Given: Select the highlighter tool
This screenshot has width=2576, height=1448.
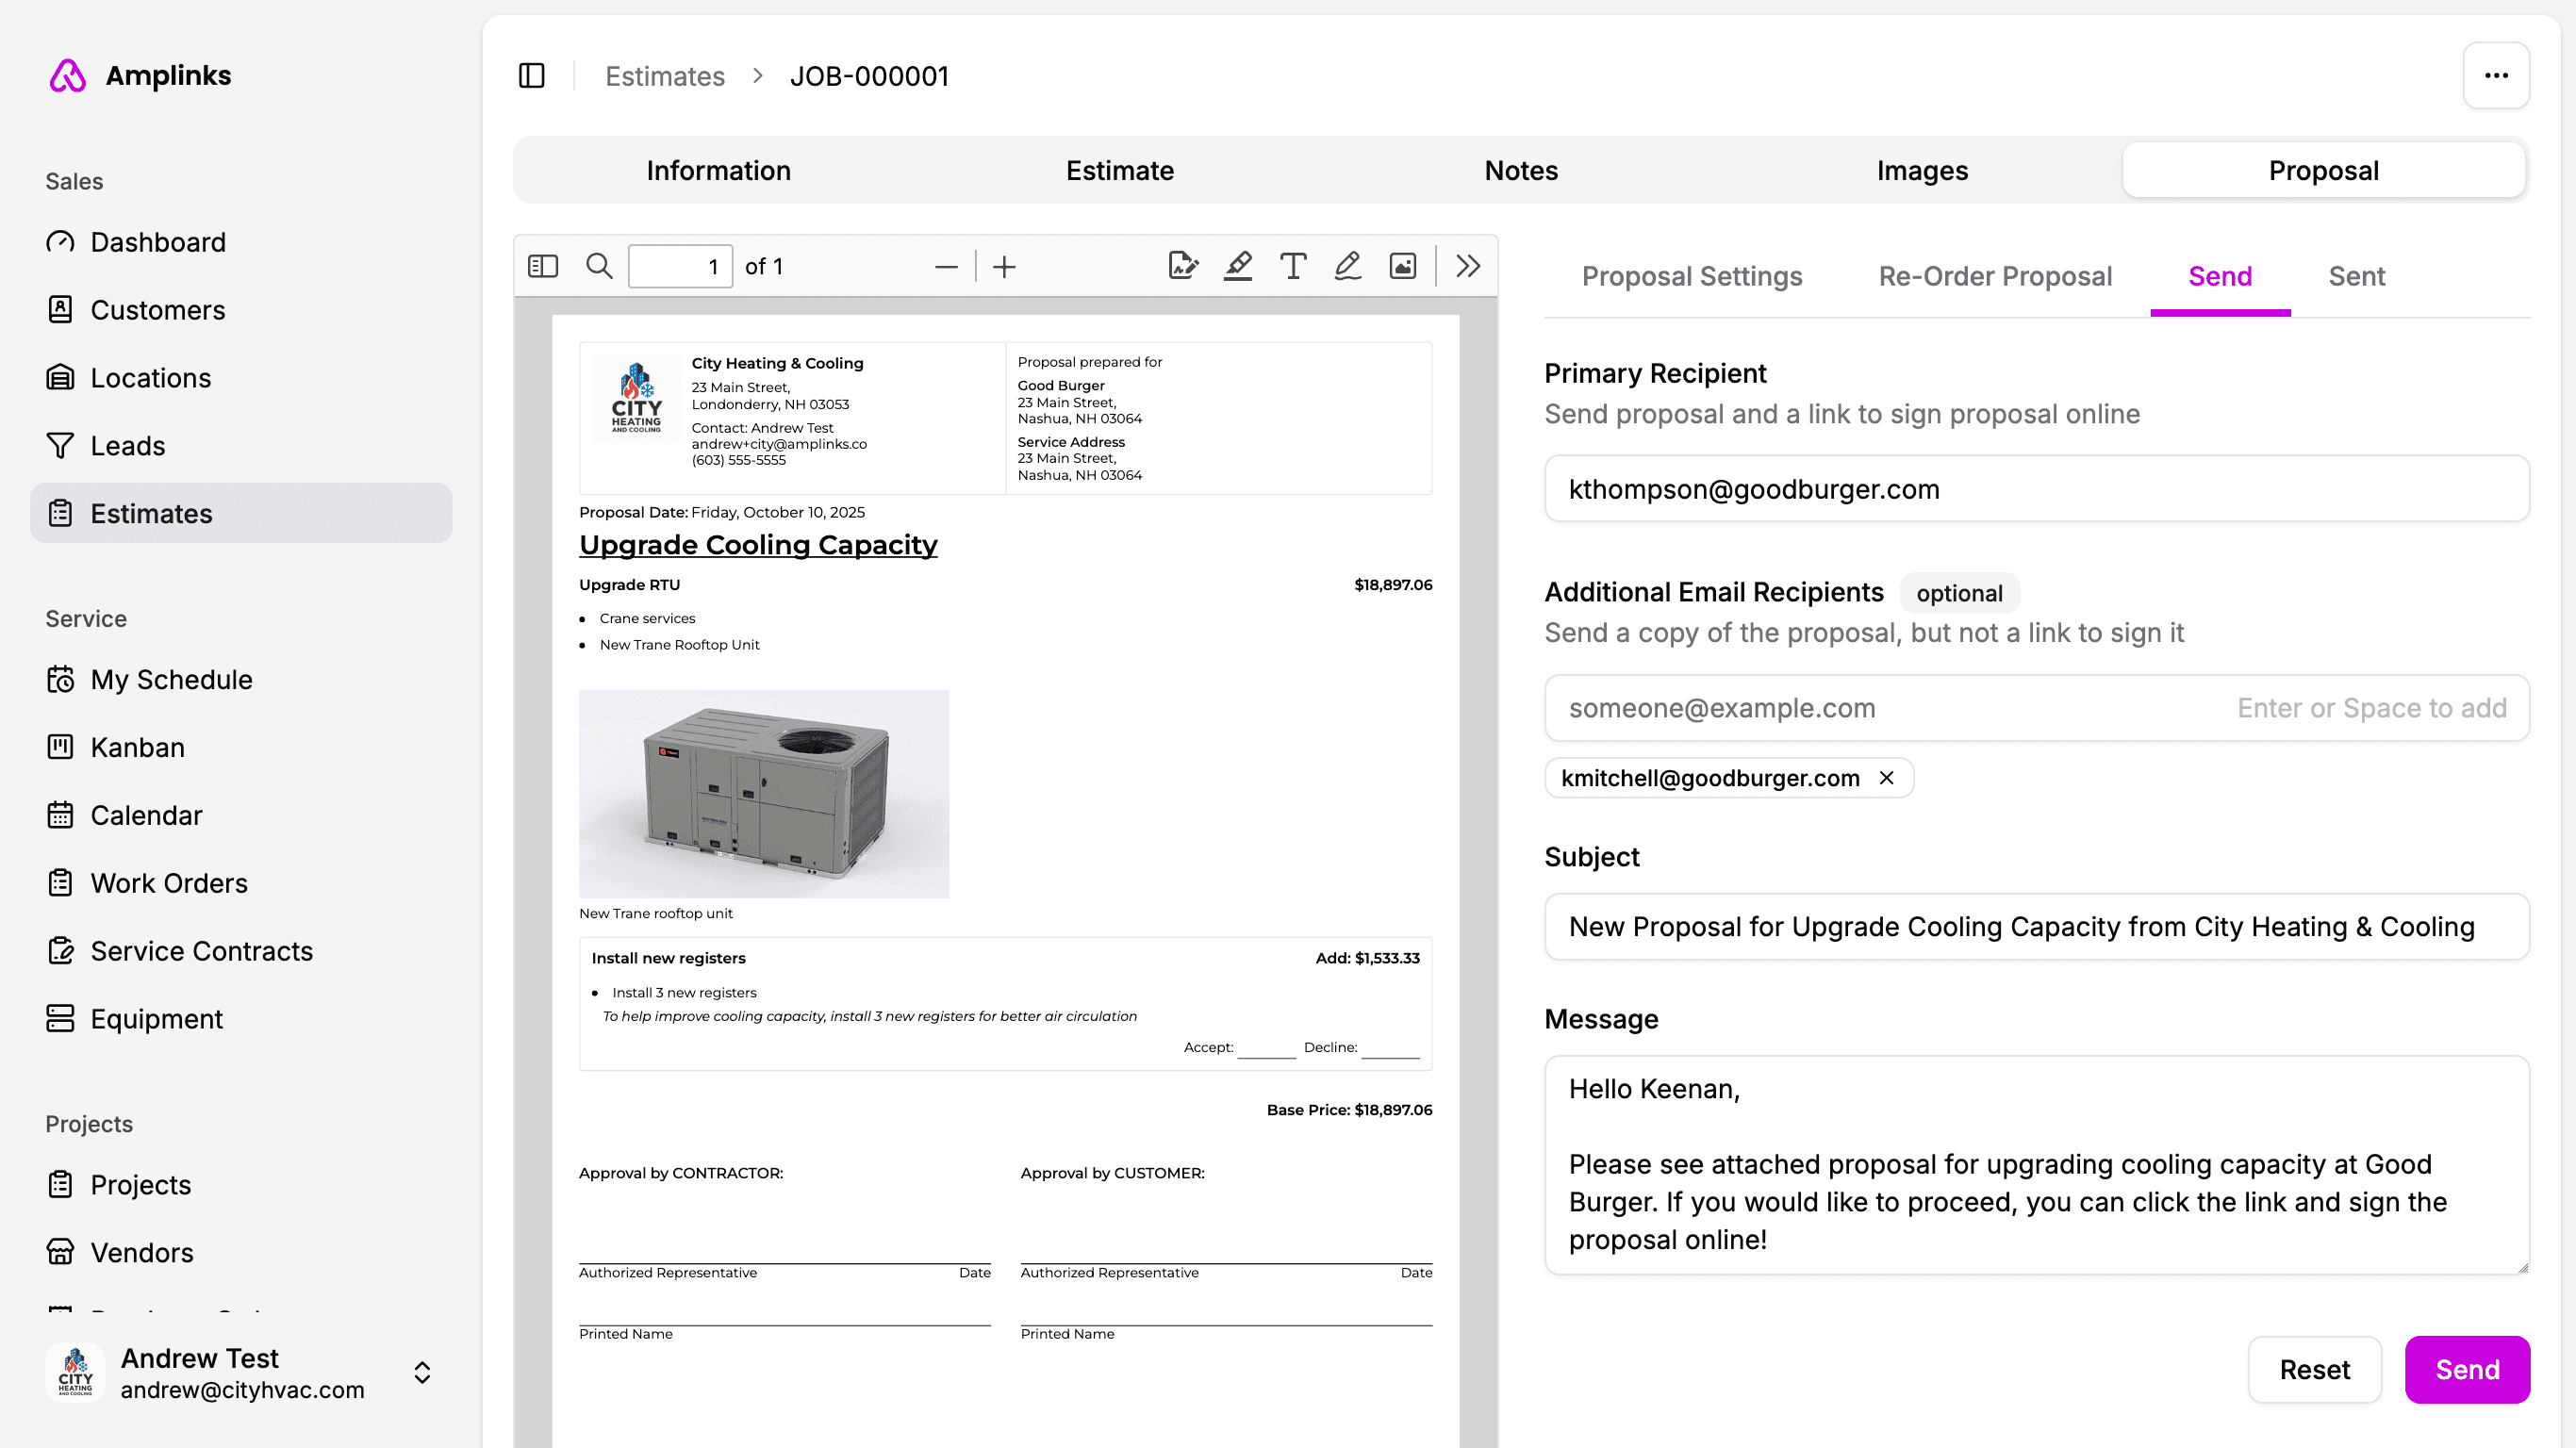Looking at the screenshot, I should pyautogui.click(x=1238, y=266).
